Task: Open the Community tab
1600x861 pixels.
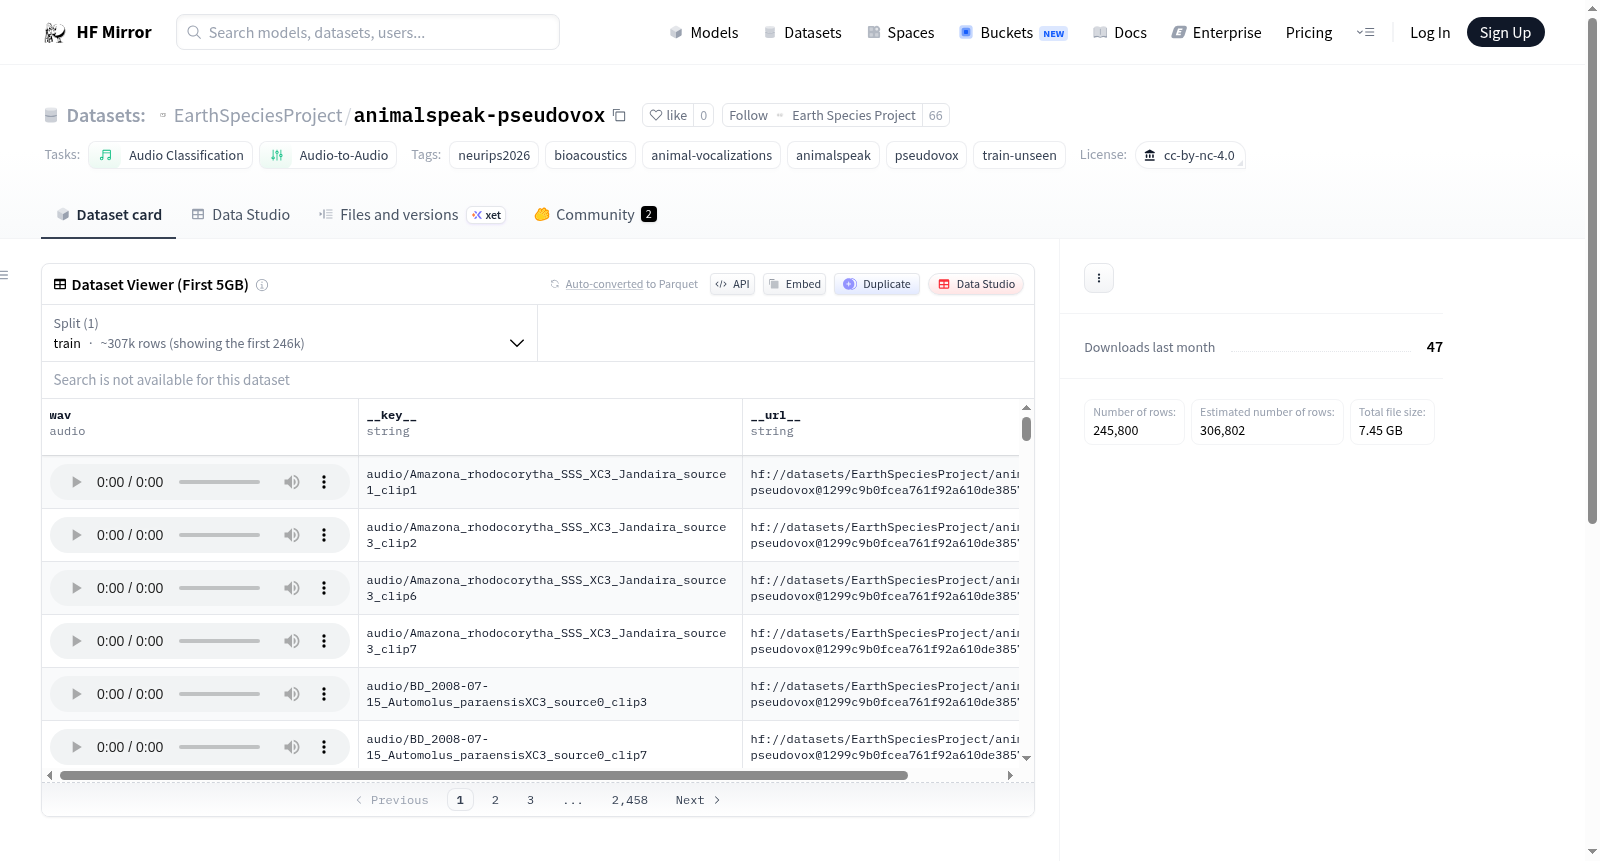Action: click(x=595, y=215)
